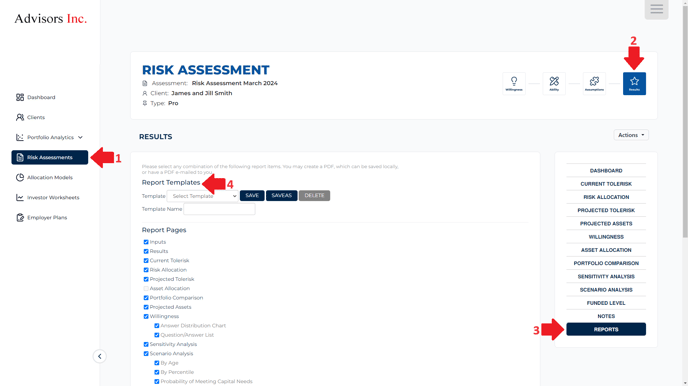Select the Ability step icon
Image resolution: width=688 pixels, height=386 pixels.
(x=554, y=83)
